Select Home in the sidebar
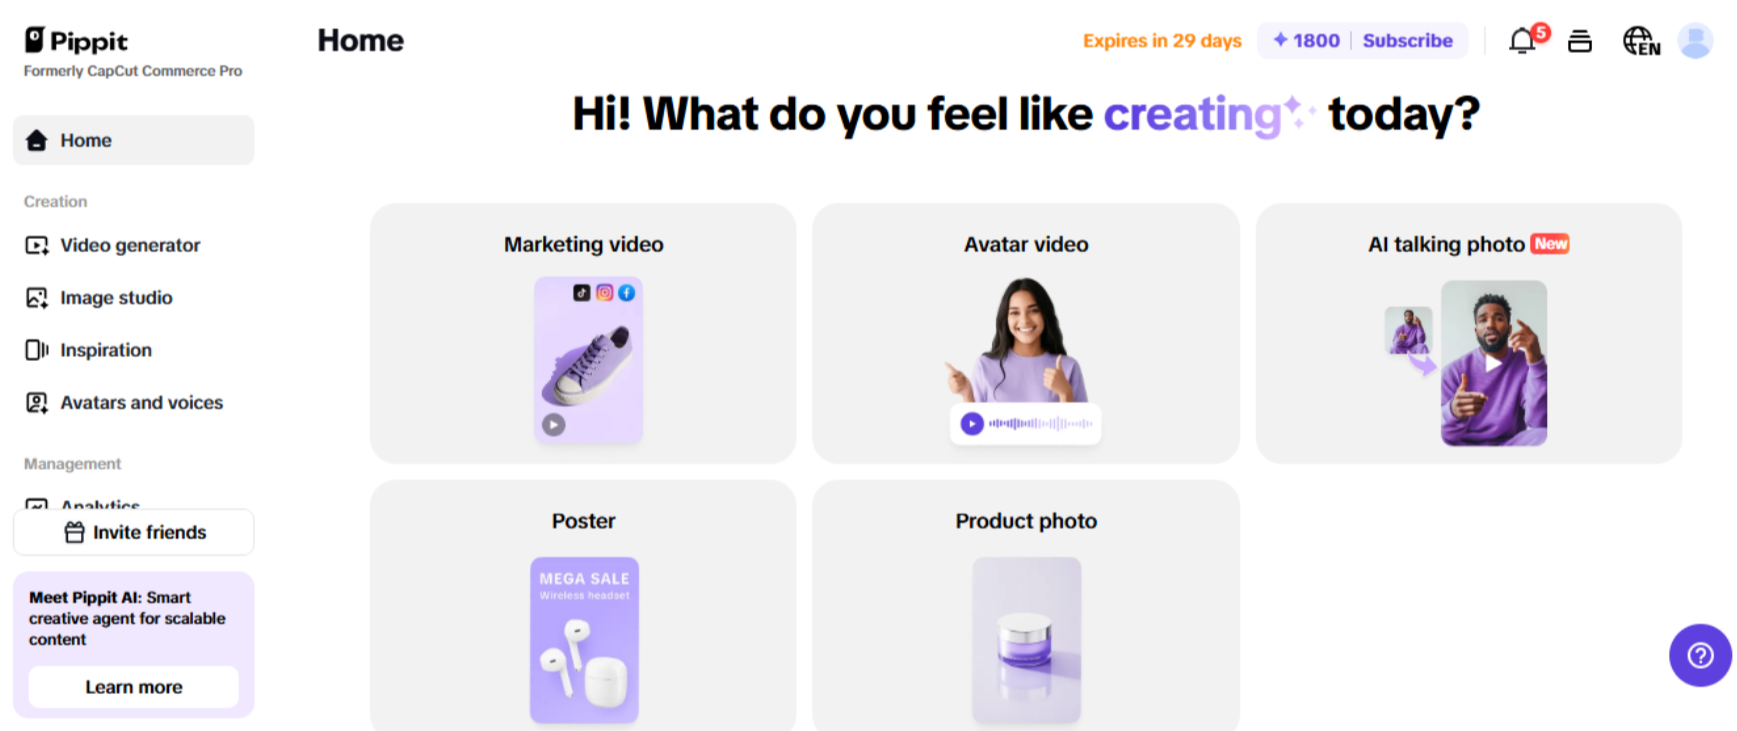The height and width of the screenshot is (731, 1737). pyautogui.click(x=133, y=140)
